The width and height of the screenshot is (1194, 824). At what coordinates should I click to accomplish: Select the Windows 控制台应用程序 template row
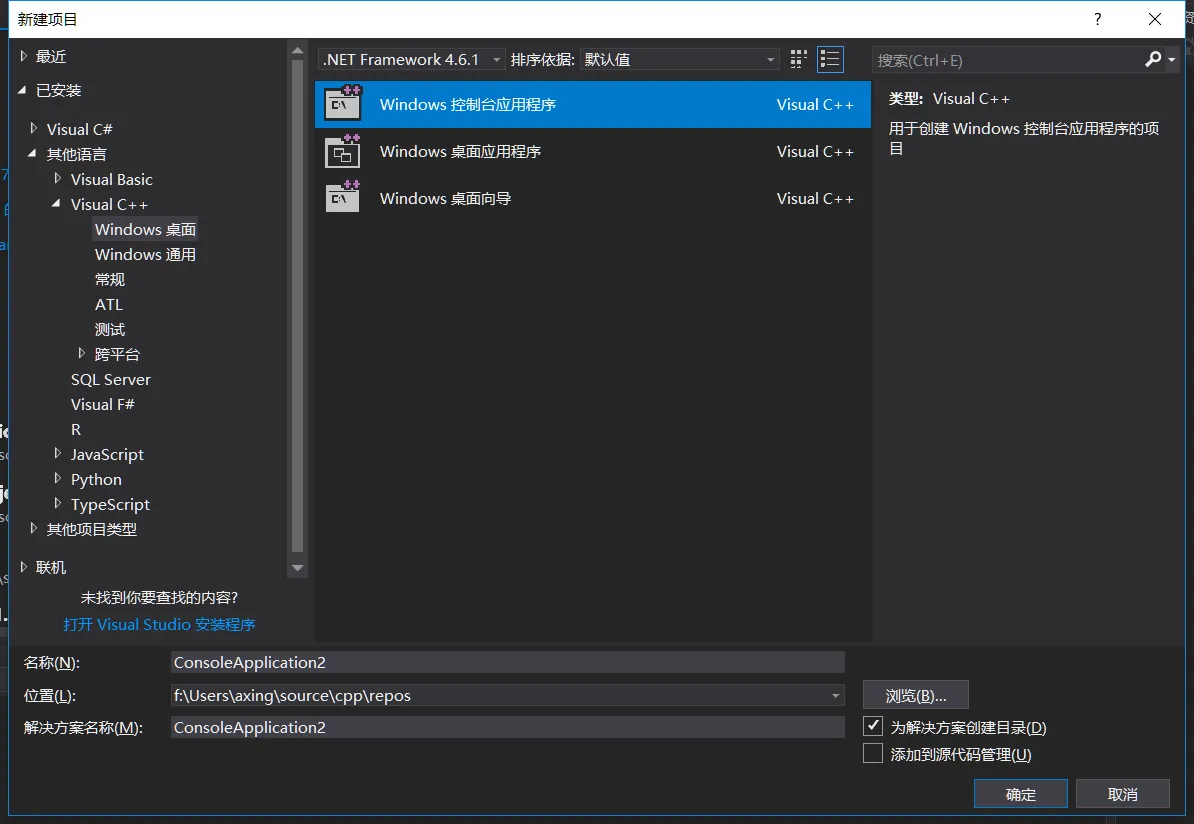[592, 104]
